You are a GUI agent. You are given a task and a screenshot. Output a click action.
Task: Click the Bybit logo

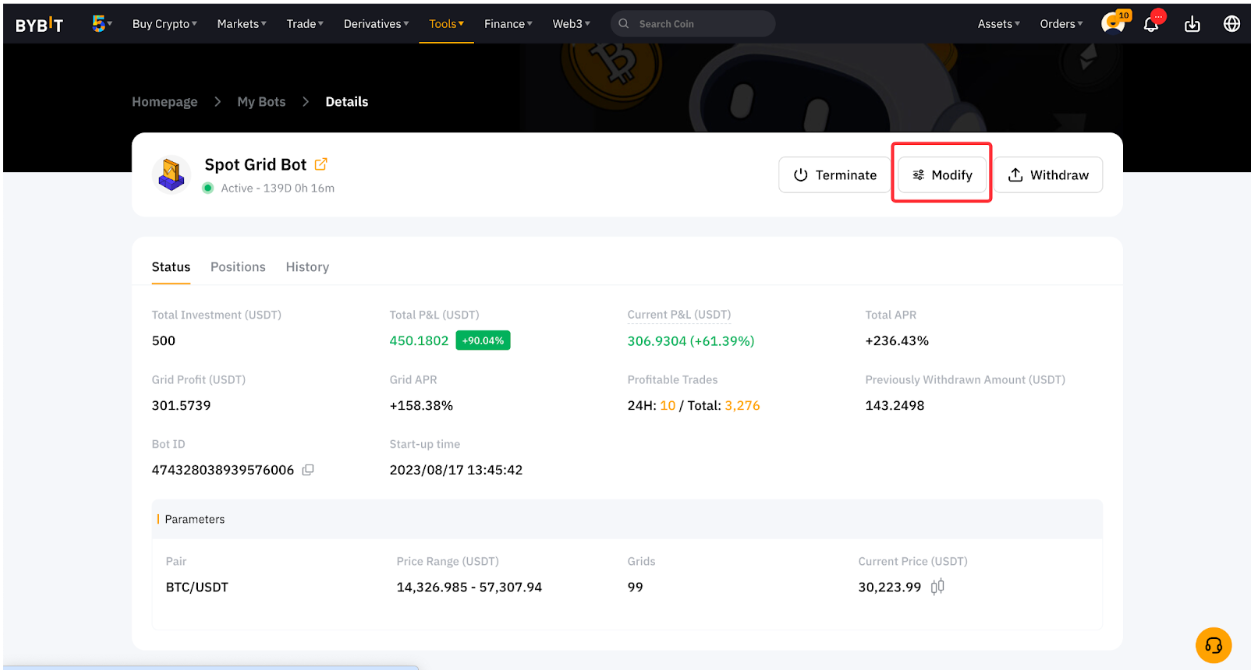click(x=39, y=24)
